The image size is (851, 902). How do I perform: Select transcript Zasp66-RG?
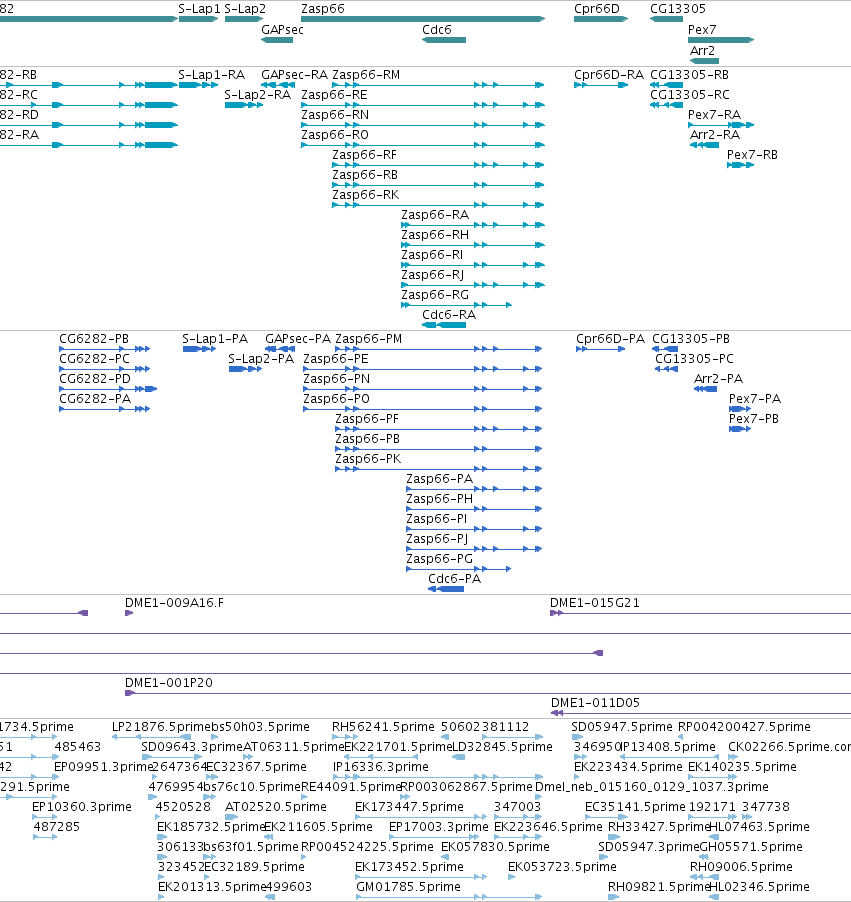[456, 305]
